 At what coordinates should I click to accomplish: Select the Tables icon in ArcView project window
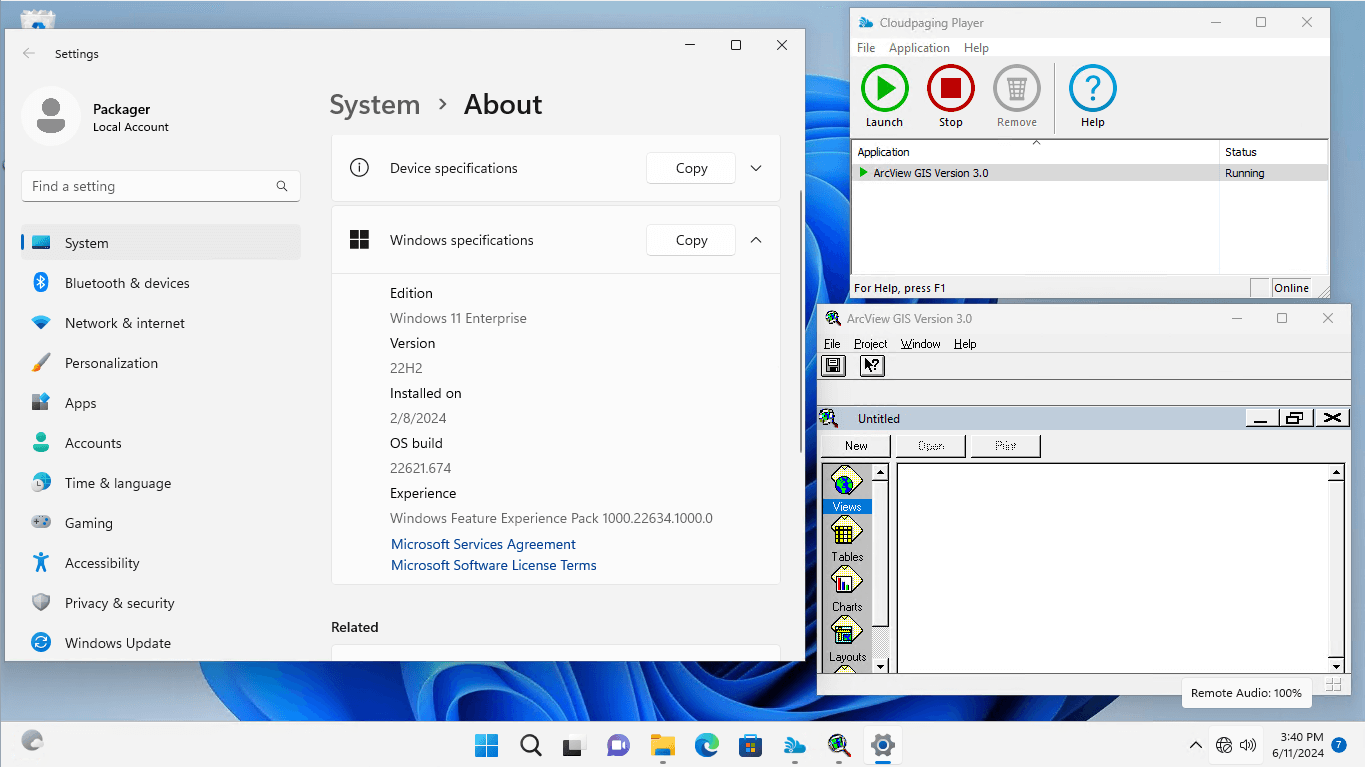(847, 538)
